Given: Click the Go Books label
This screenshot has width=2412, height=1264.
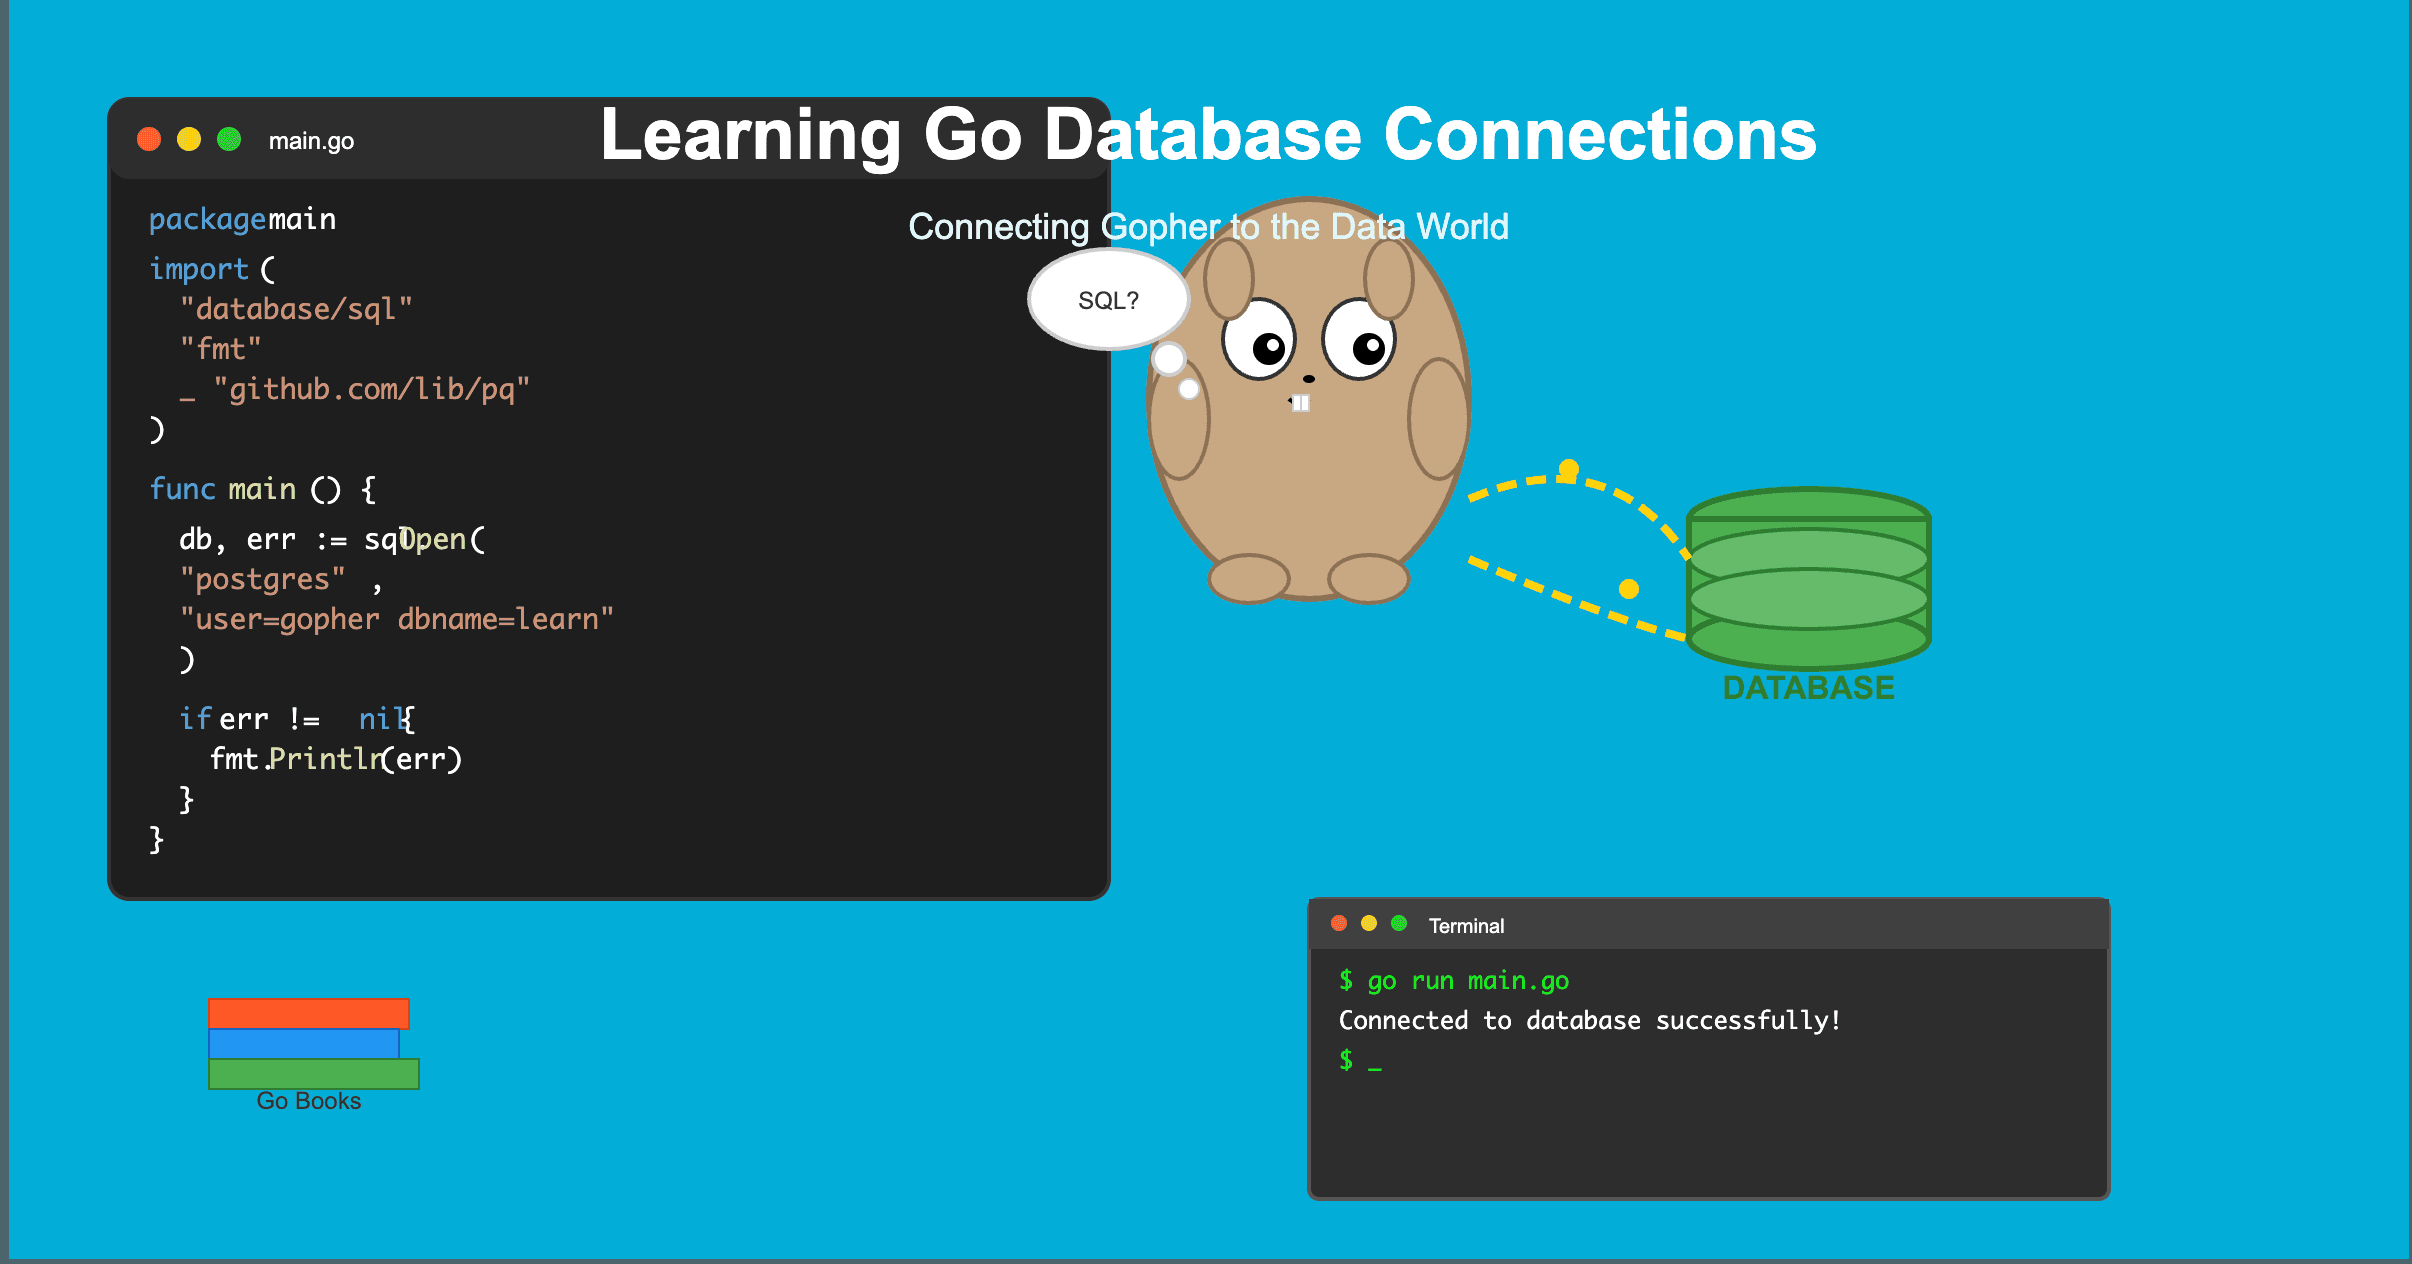Looking at the screenshot, I should coord(308,1101).
